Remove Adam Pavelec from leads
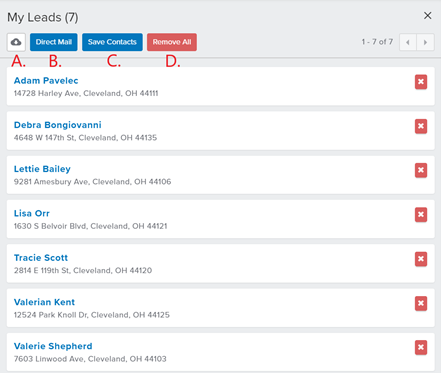Screen dimensions: 441x373 (421, 82)
